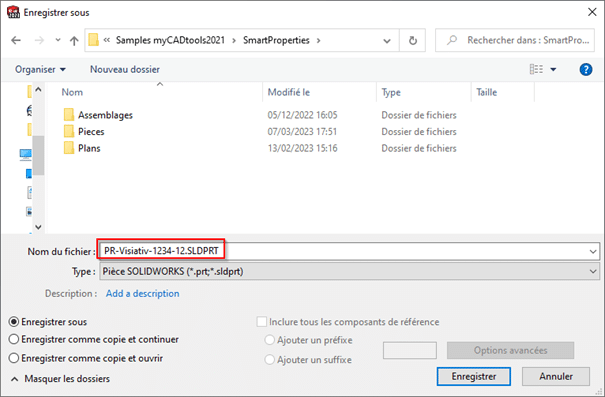The image size is (605, 397).
Task: Check Inclure tous les composants de référence
Action: 262,322
